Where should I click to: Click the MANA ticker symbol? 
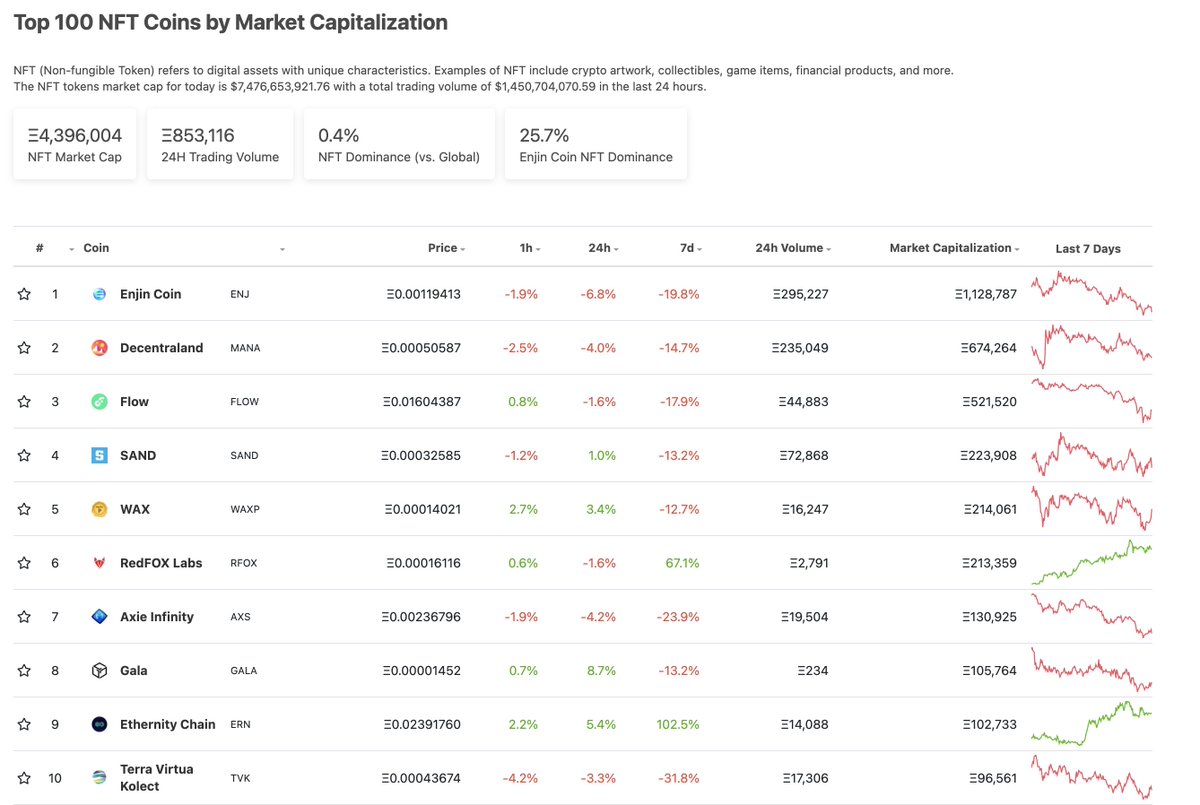pyautogui.click(x=245, y=348)
